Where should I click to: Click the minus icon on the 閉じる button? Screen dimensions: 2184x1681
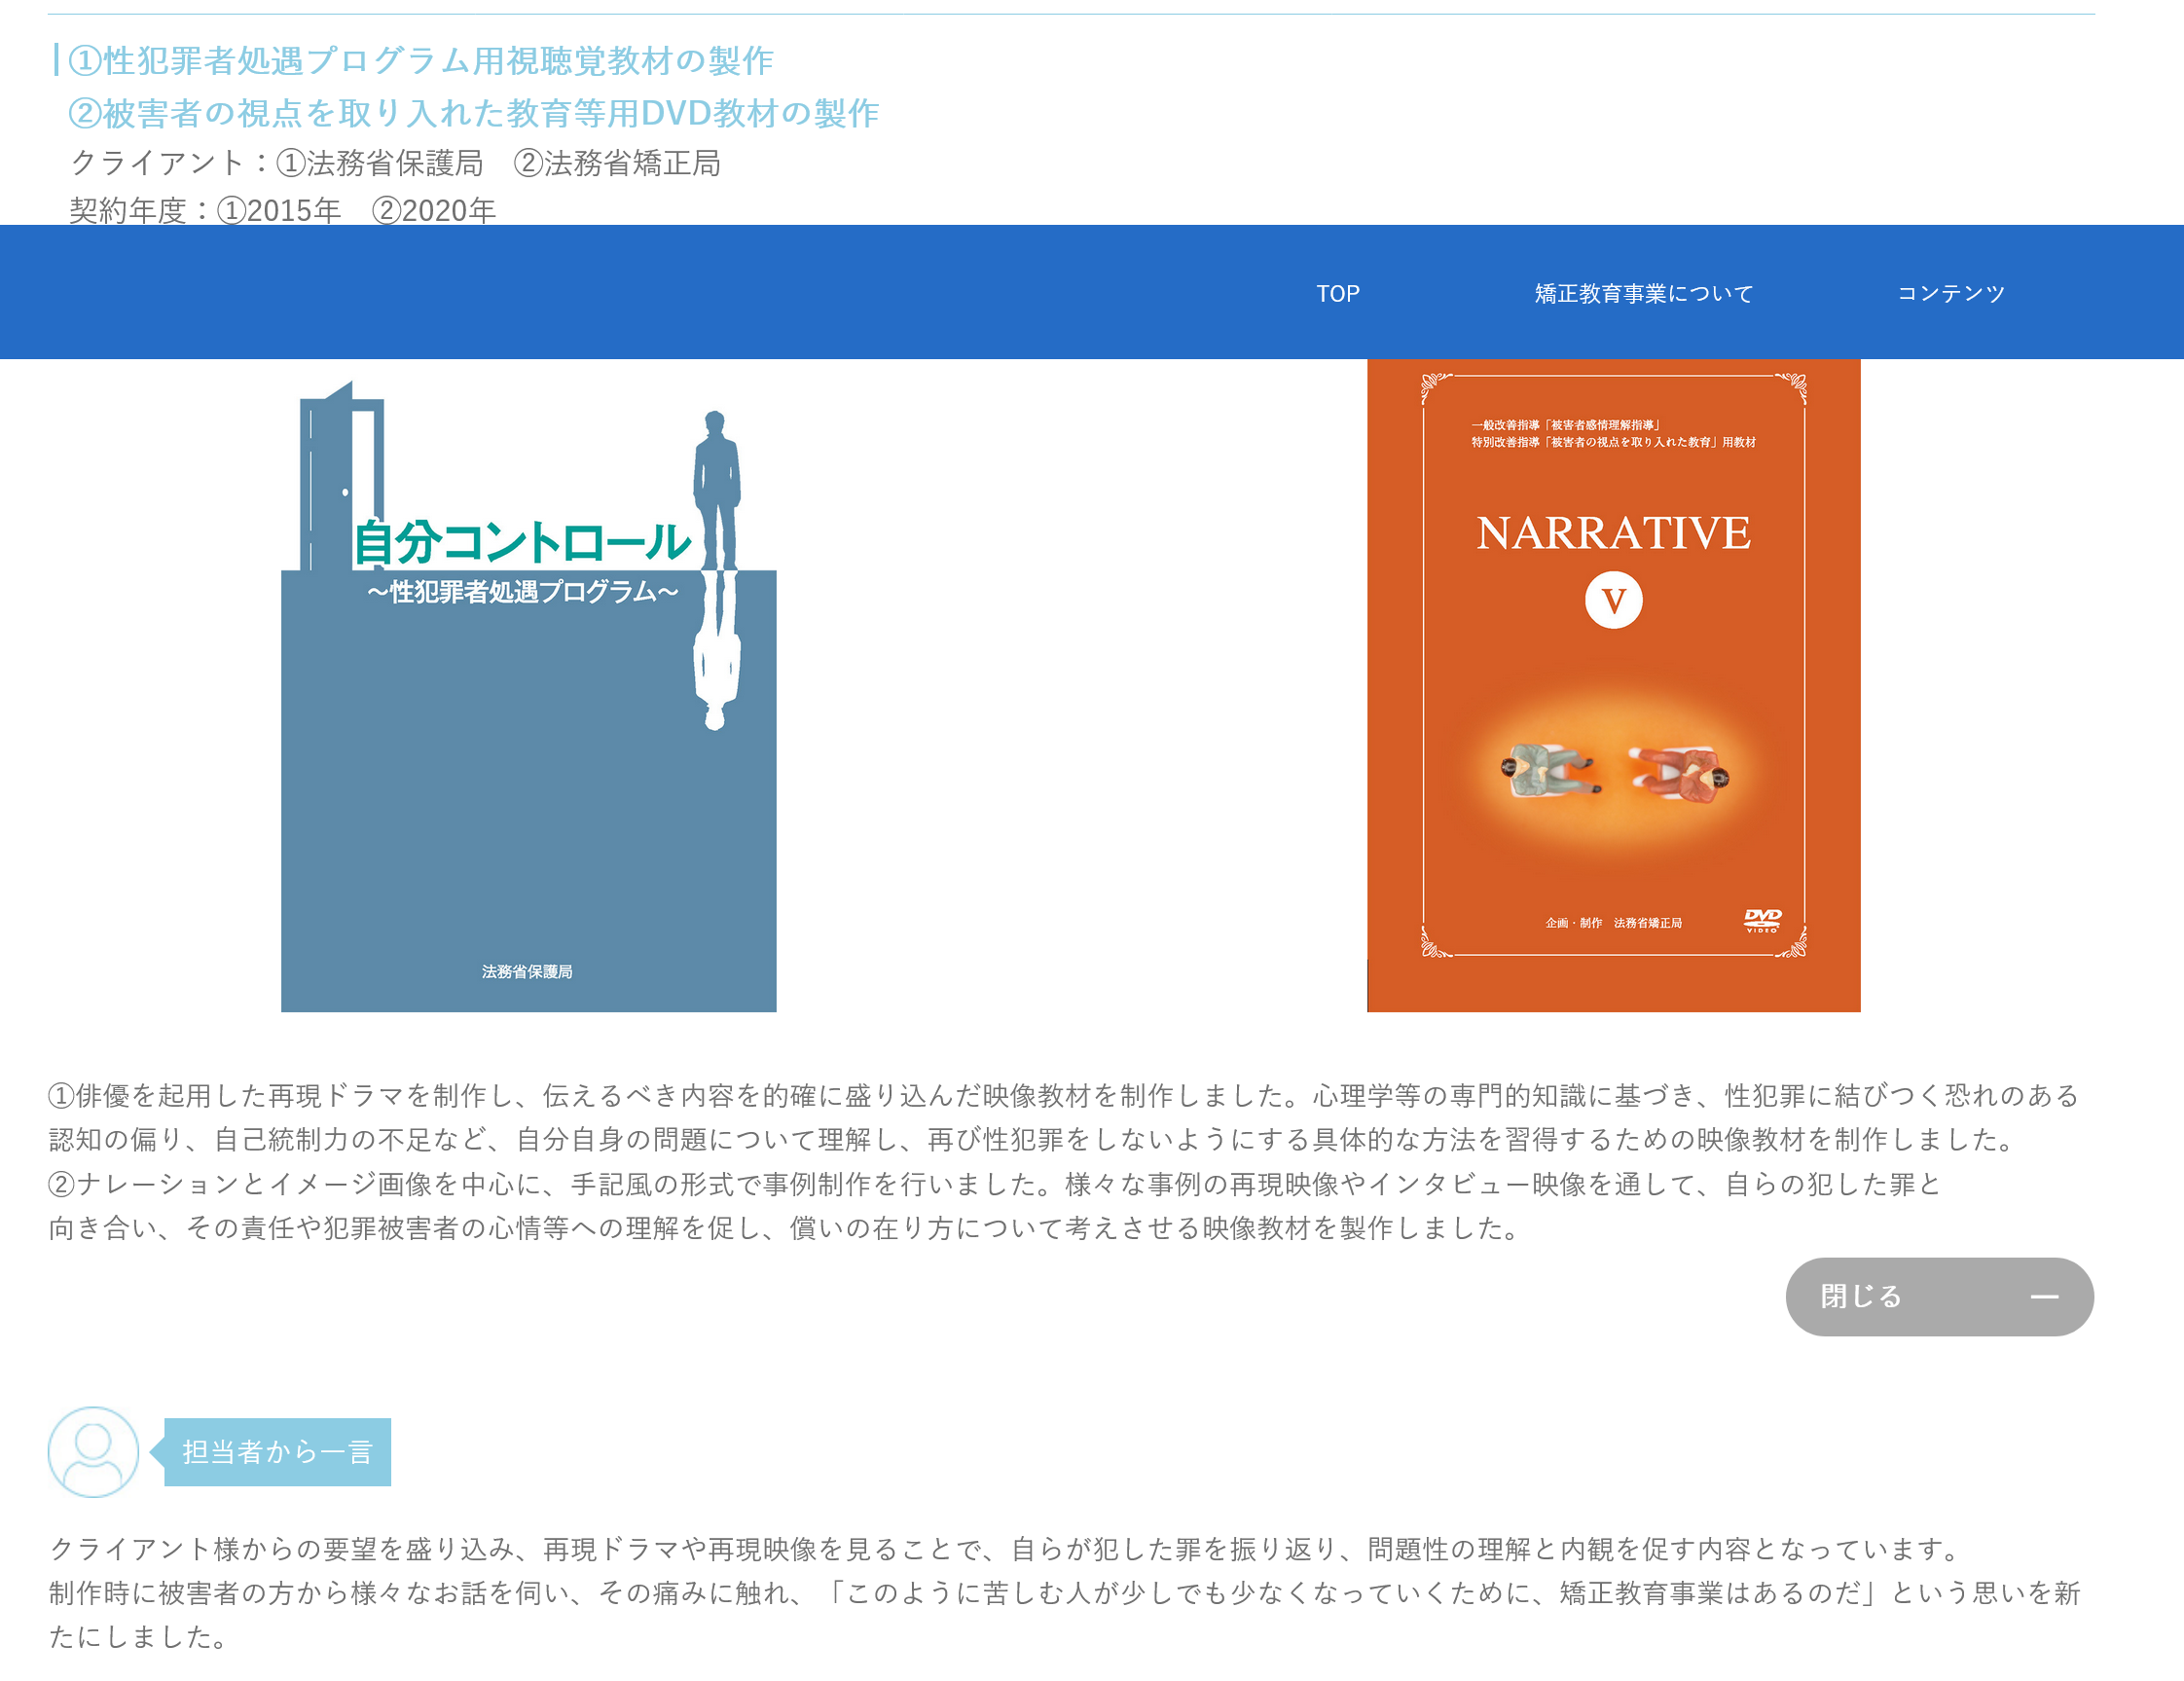click(x=2044, y=1296)
